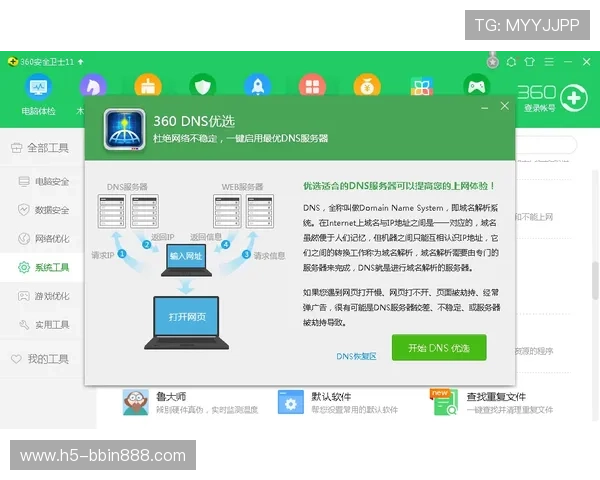Click the tool search field behind dialog
The height and width of the screenshot is (480, 600).
(x=546, y=145)
